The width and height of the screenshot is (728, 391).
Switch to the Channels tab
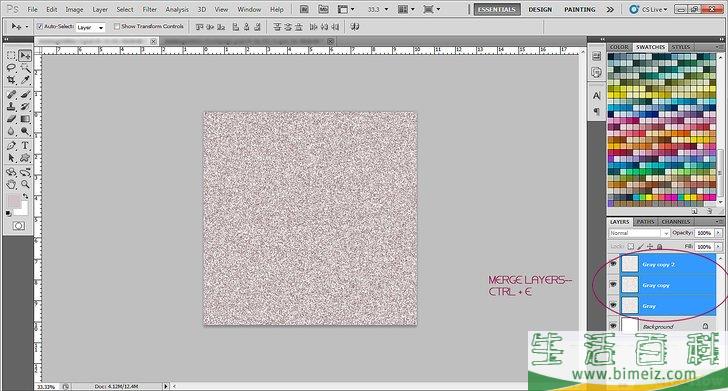click(676, 222)
